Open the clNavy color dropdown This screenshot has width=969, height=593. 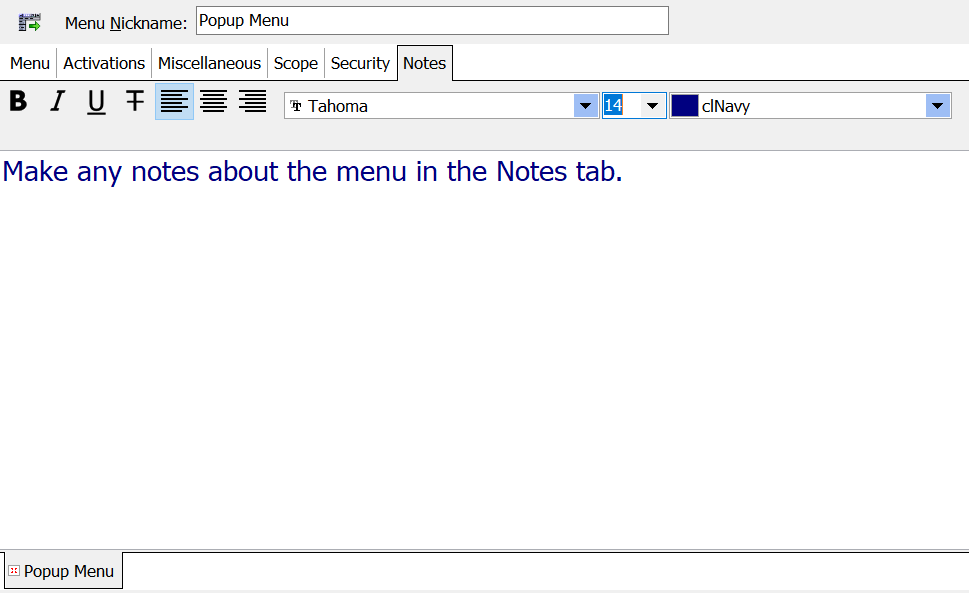tap(938, 106)
